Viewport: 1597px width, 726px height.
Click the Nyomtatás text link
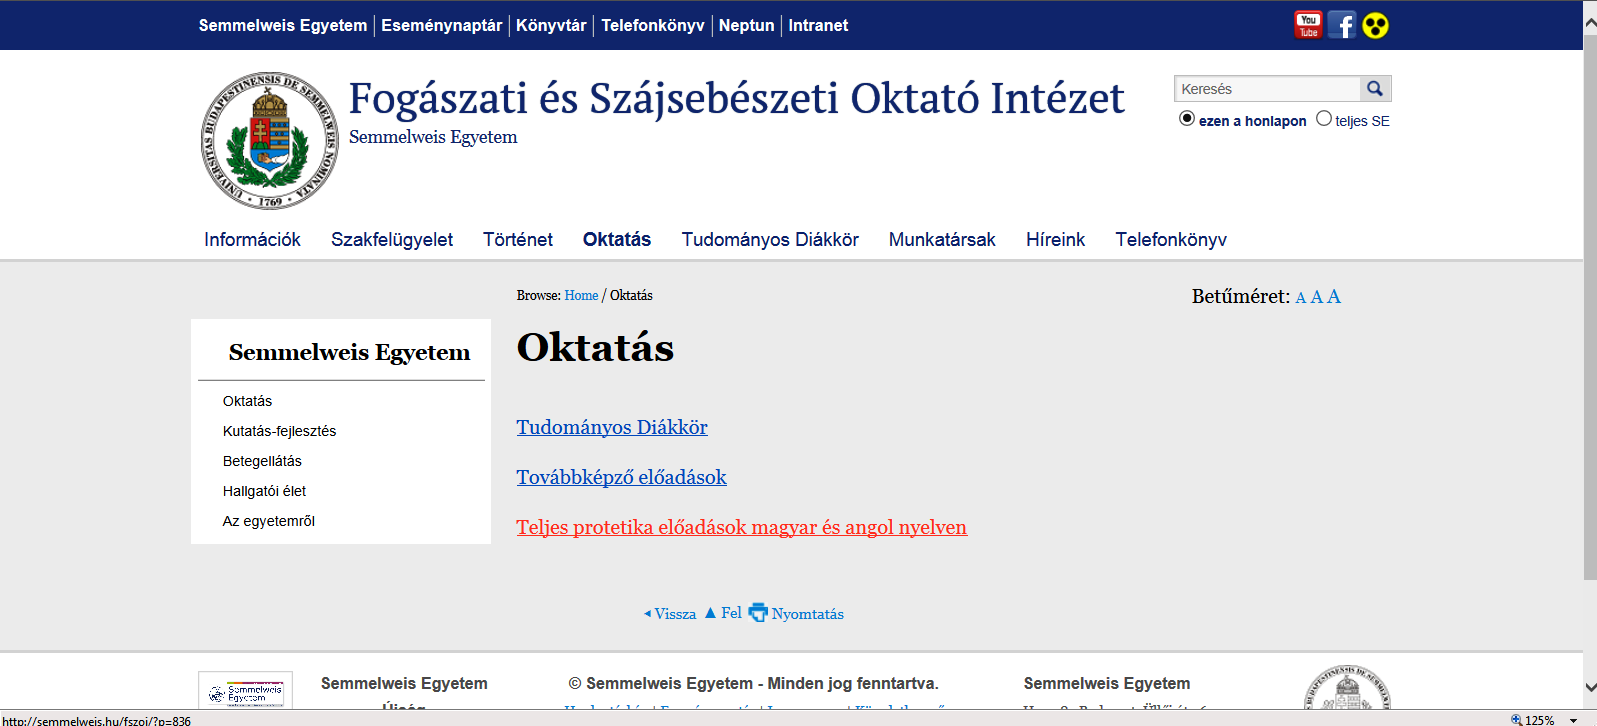click(x=808, y=614)
